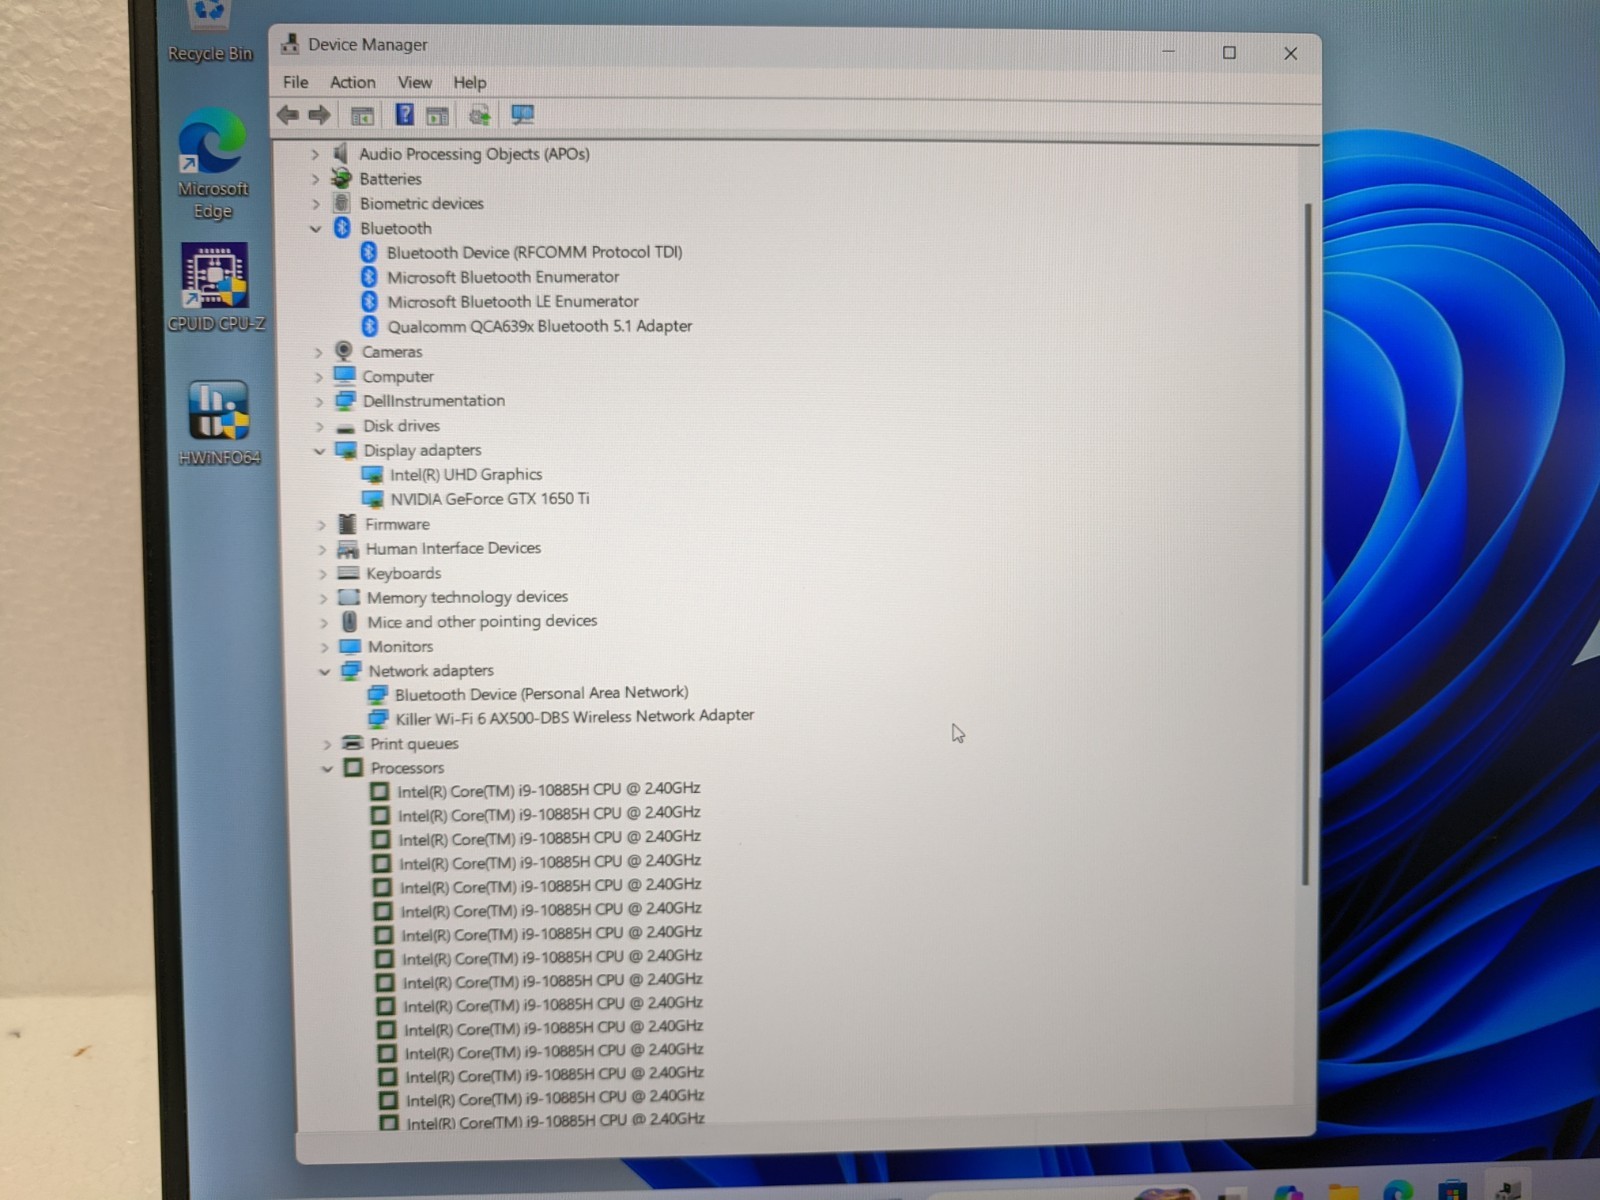Collapse the Processors category
This screenshot has height=1200, width=1600.
[327, 768]
